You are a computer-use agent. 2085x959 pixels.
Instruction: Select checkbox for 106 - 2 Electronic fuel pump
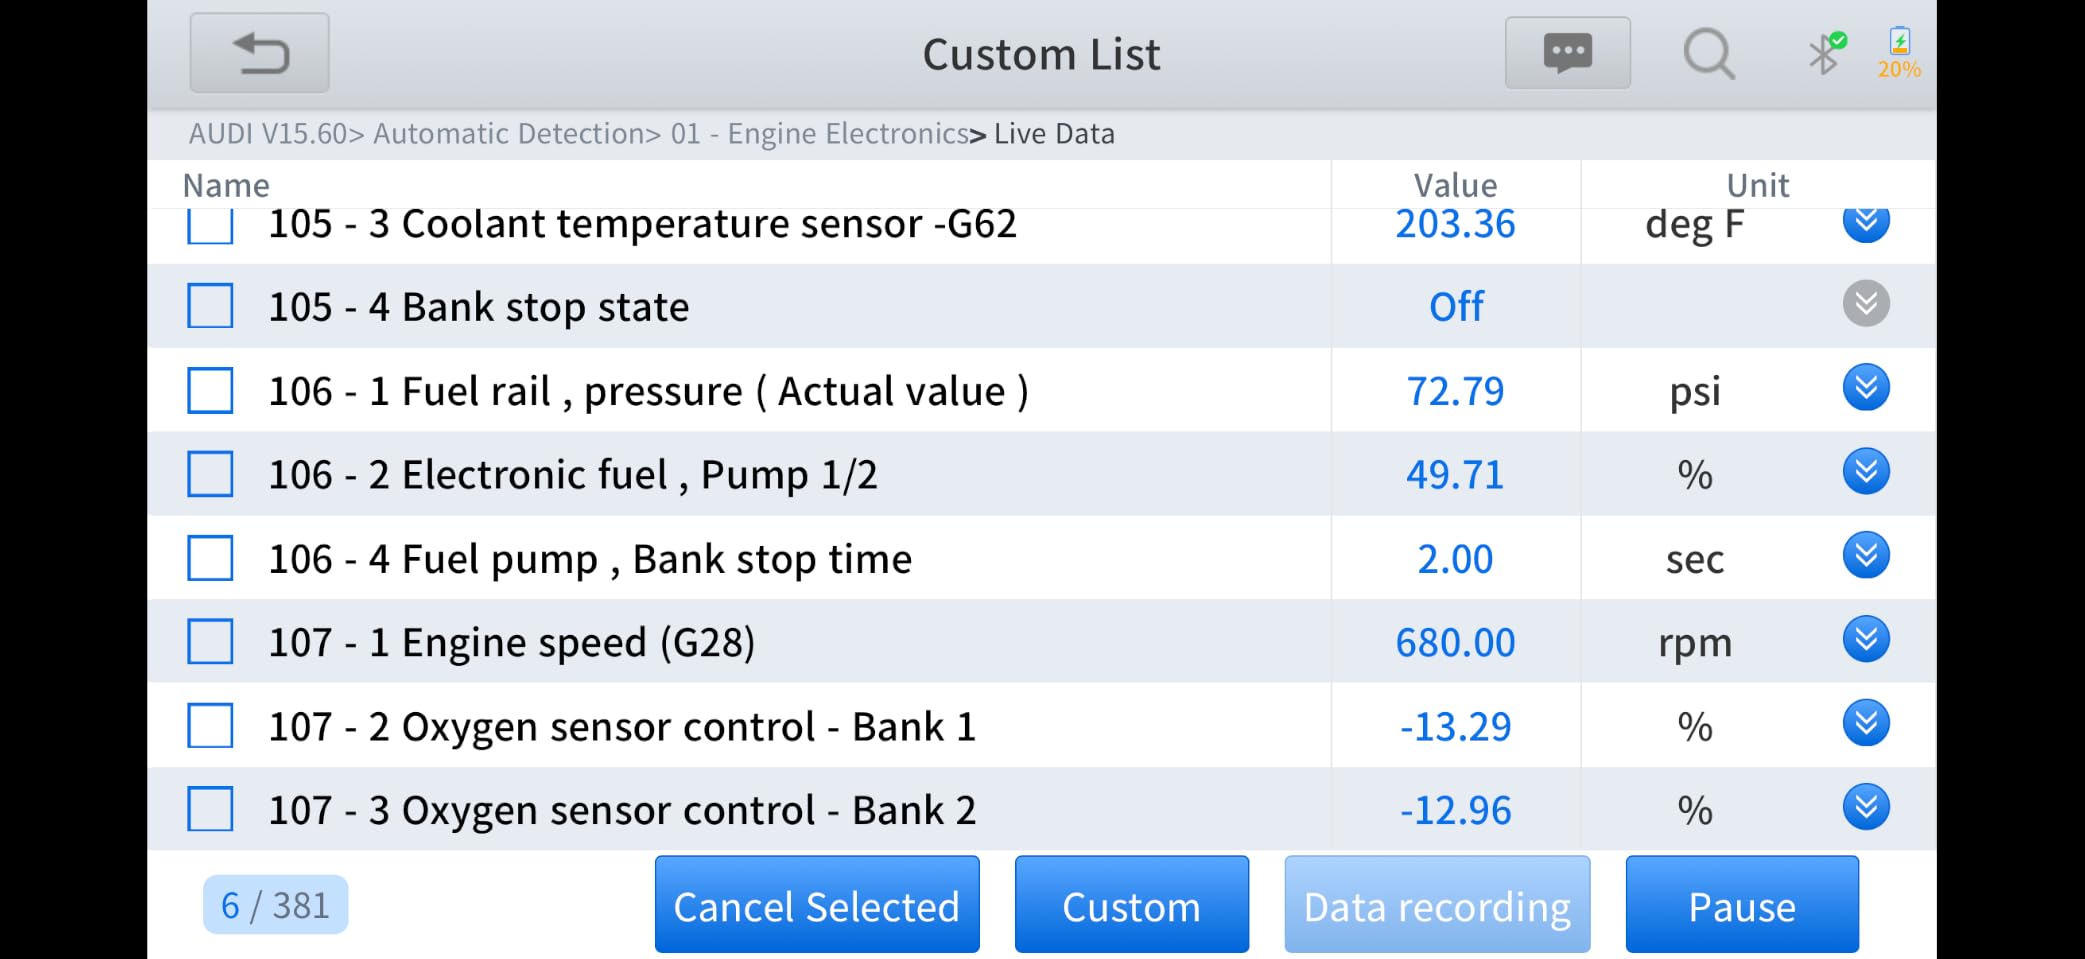tap(210, 474)
